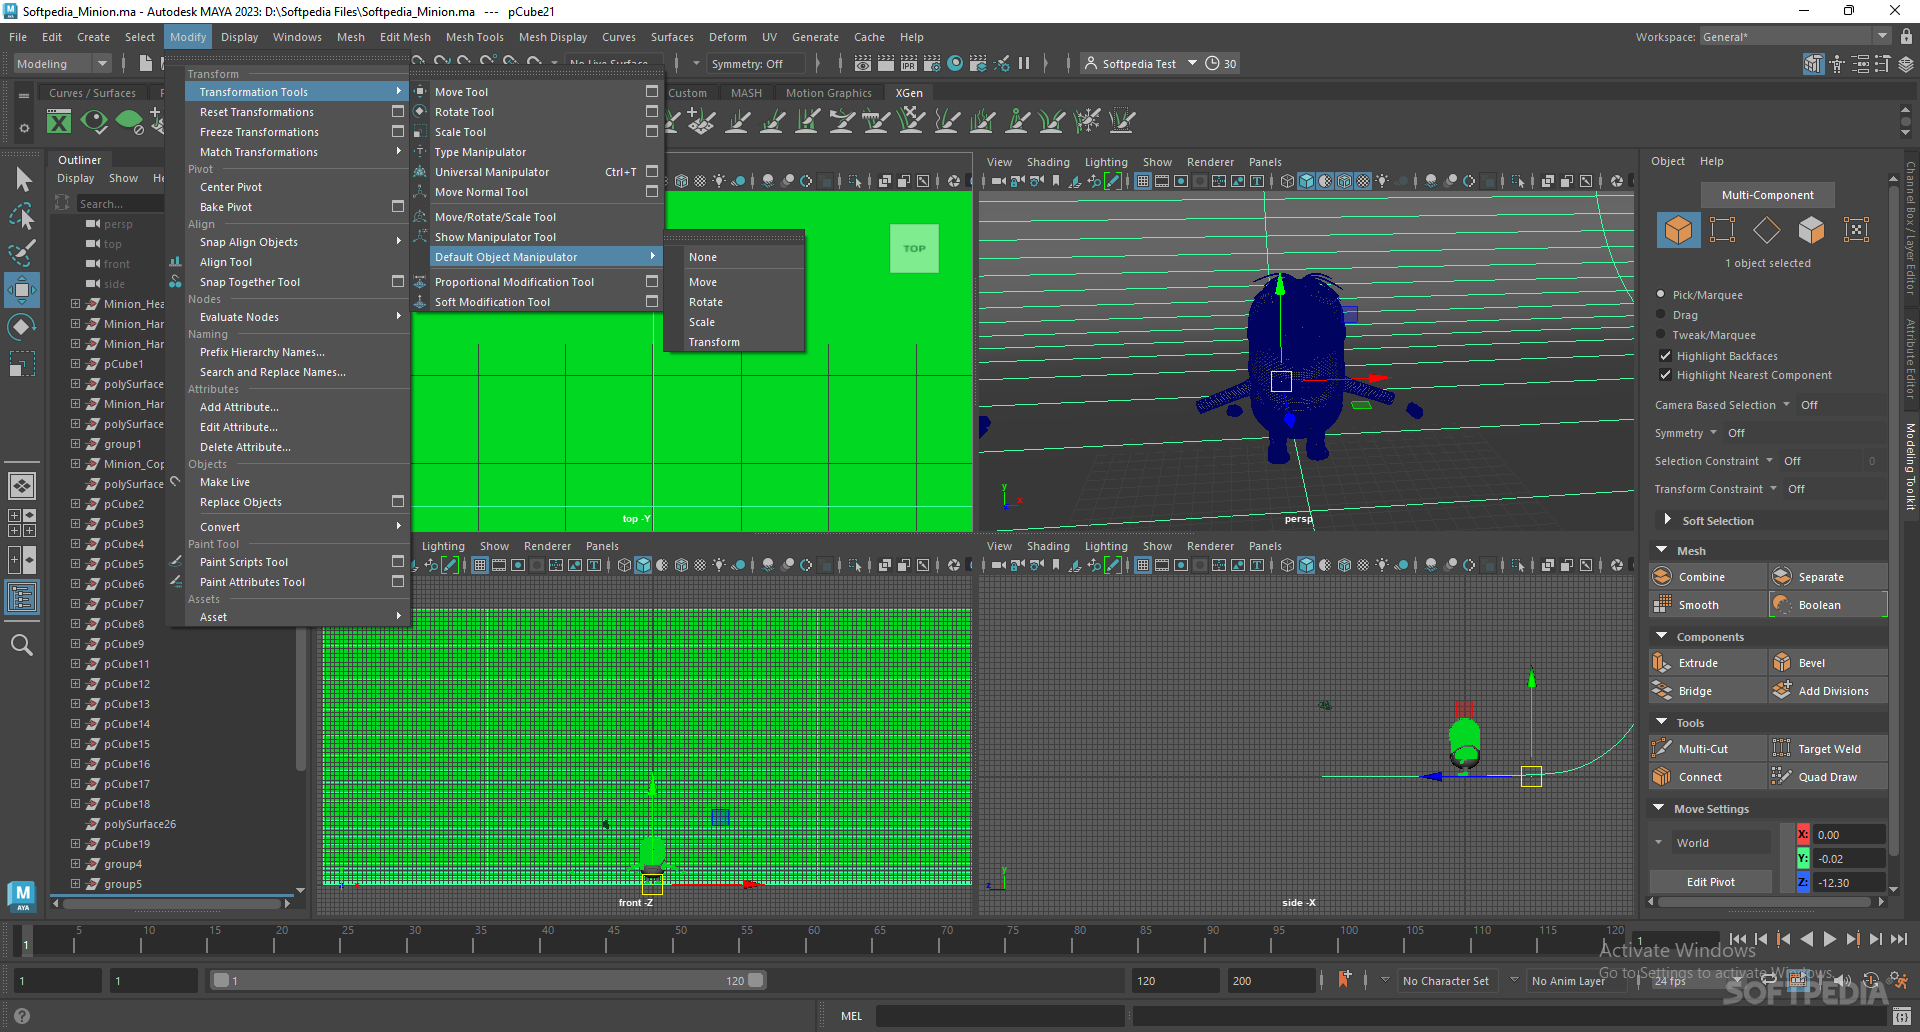This screenshot has width=1920, height=1032.
Task: Select the Connect tool icon
Action: point(1662,777)
